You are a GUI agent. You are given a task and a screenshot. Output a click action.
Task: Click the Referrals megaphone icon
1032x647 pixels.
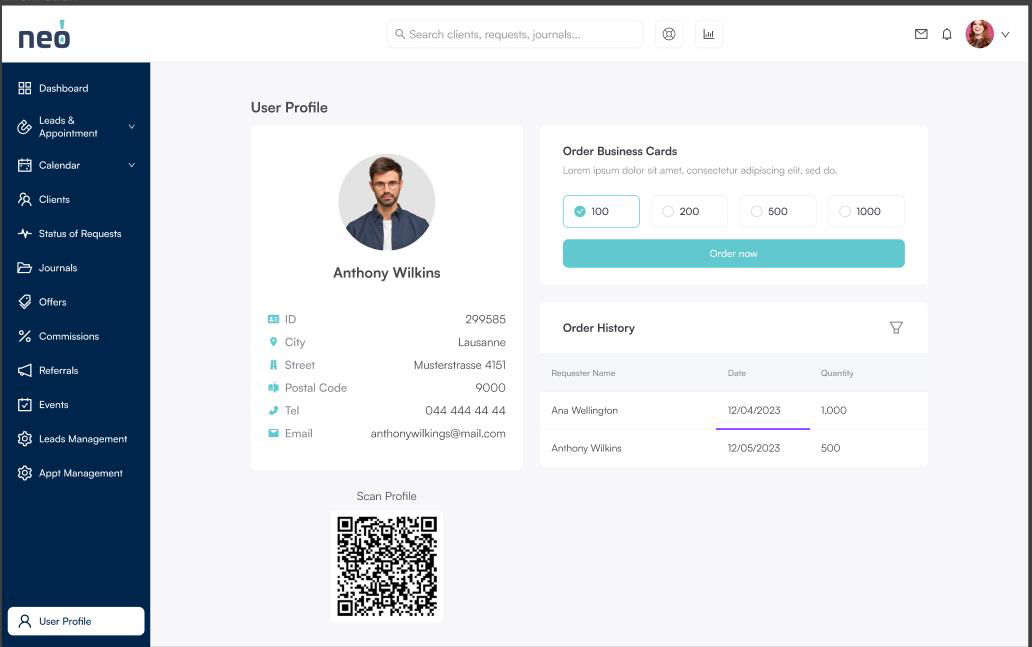pos(25,370)
